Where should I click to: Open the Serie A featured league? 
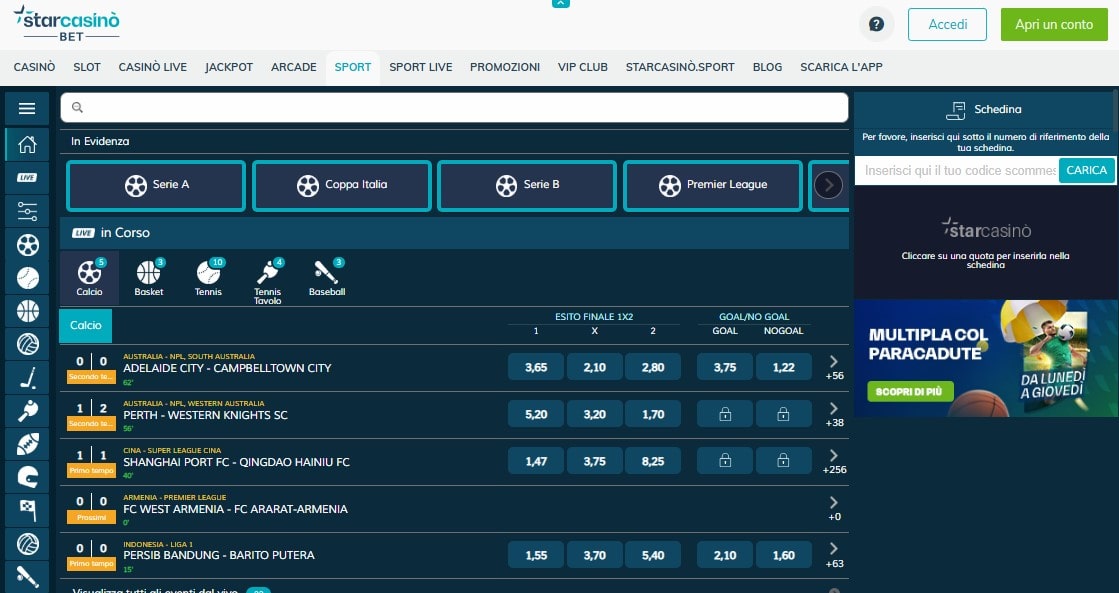pos(156,186)
